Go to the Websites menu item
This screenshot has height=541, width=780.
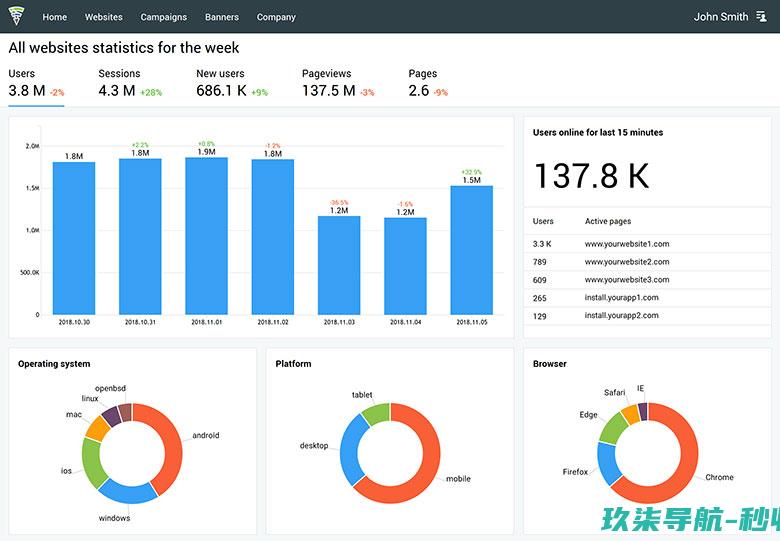click(x=103, y=17)
